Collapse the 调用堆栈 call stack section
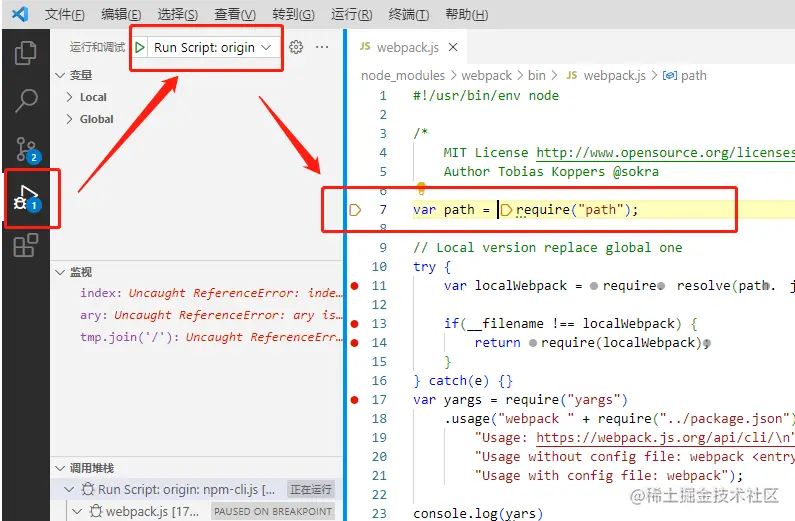This screenshot has width=795, height=521. coord(60,468)
